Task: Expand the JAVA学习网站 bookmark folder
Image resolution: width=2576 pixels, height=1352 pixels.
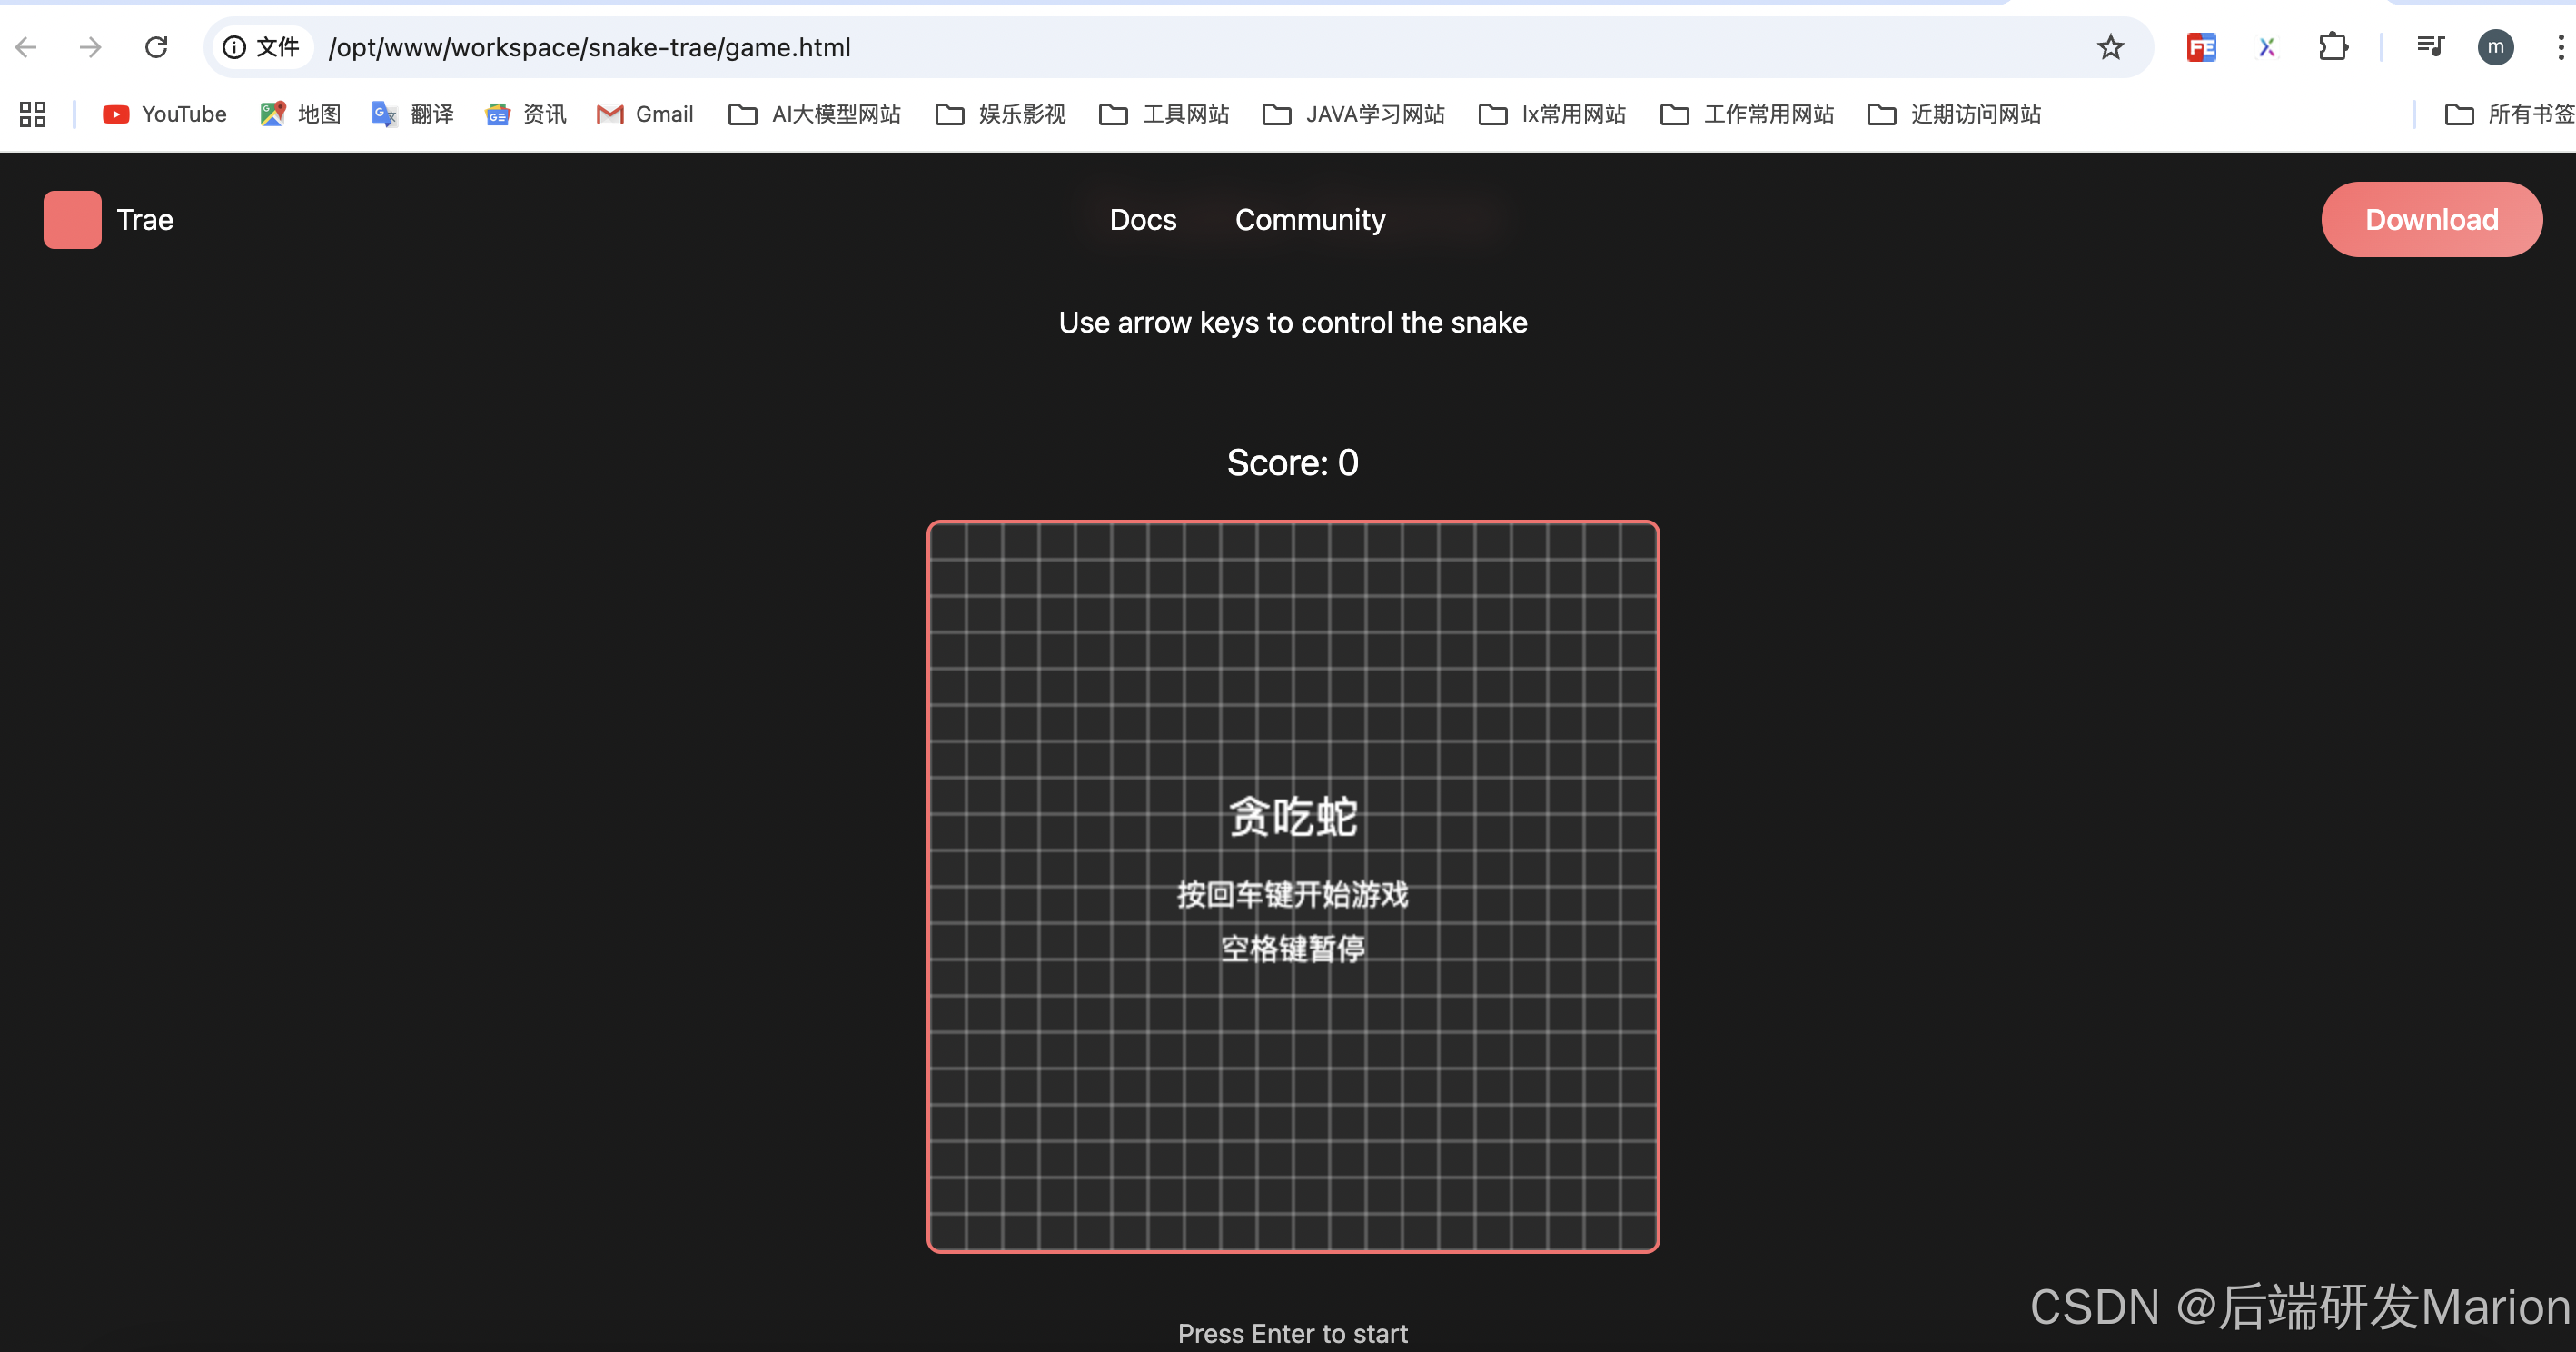Action: [1354, 114]
